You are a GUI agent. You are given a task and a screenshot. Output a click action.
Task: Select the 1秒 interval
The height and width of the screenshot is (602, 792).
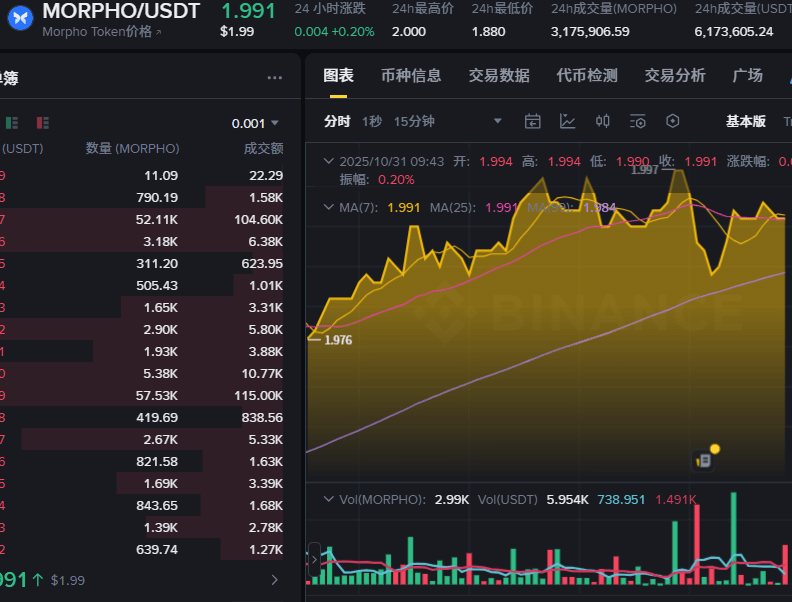click(372, 121)
